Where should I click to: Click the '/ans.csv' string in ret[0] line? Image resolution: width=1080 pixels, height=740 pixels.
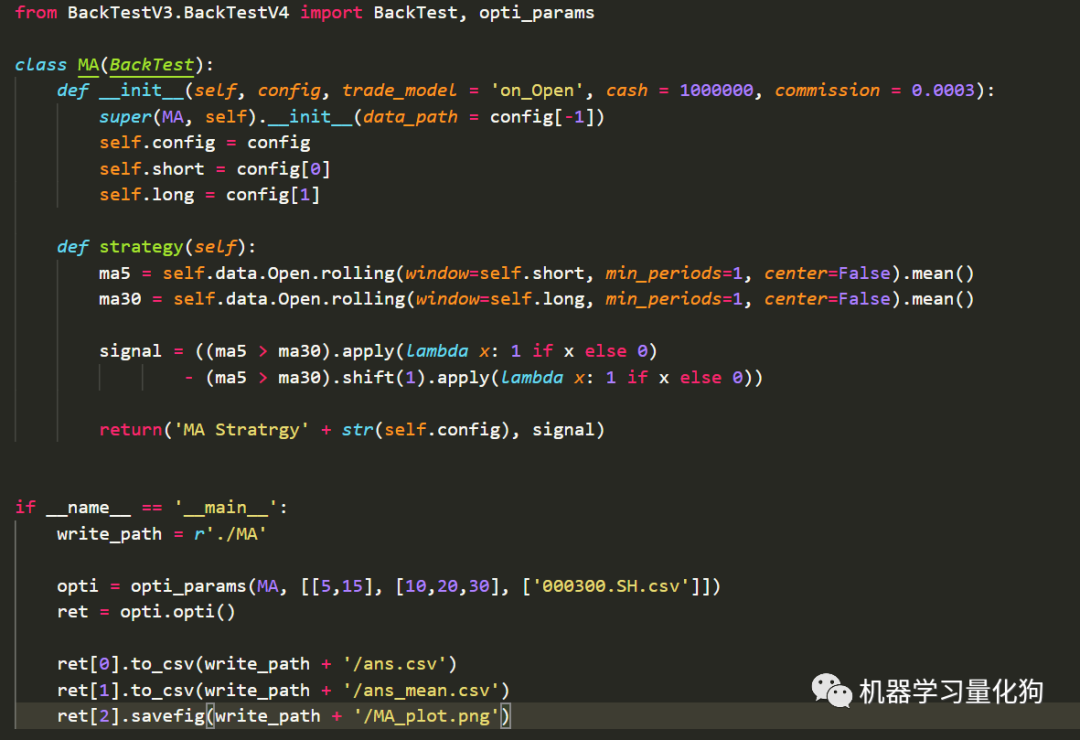point(395,664)
